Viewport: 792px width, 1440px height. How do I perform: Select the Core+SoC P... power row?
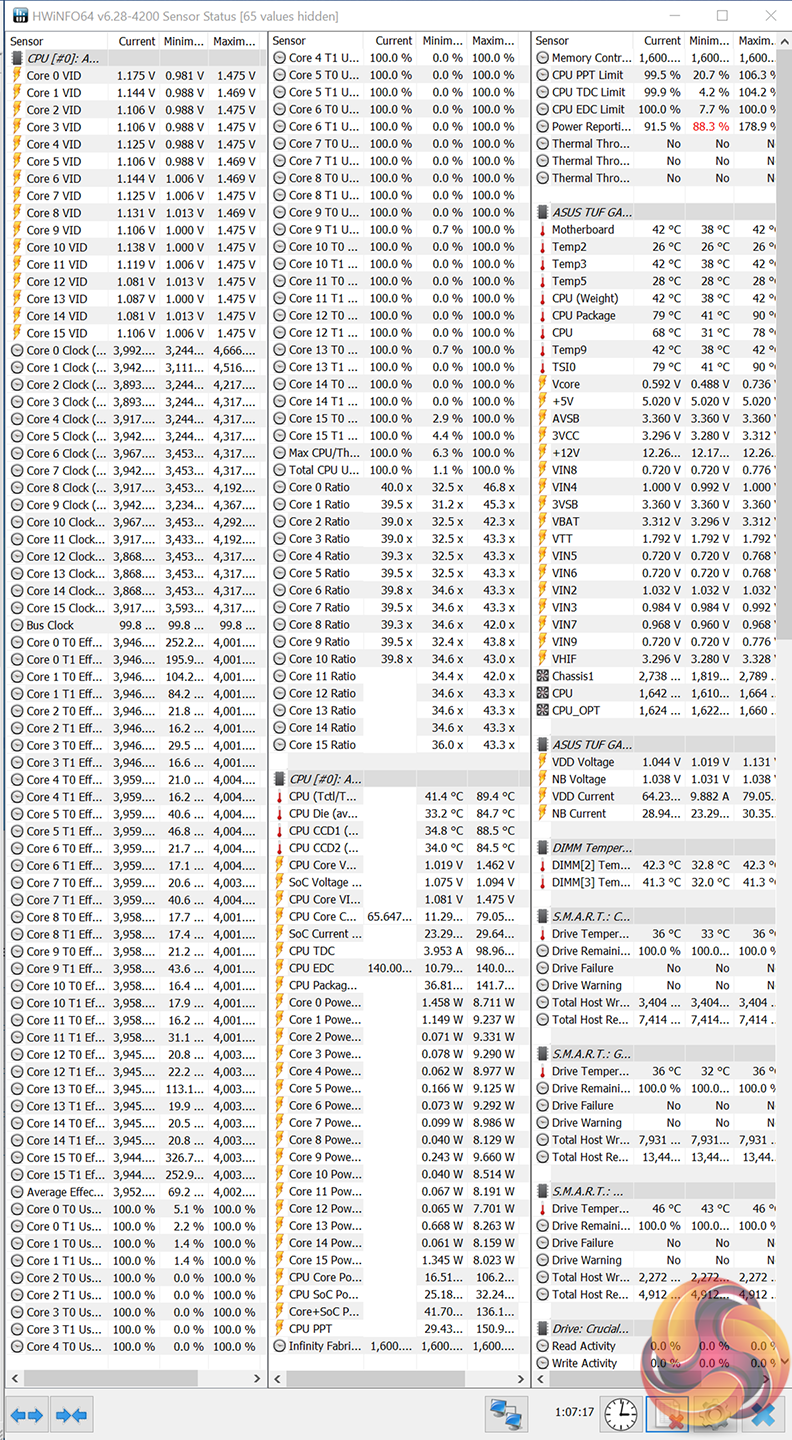(x=398, y=1312)
